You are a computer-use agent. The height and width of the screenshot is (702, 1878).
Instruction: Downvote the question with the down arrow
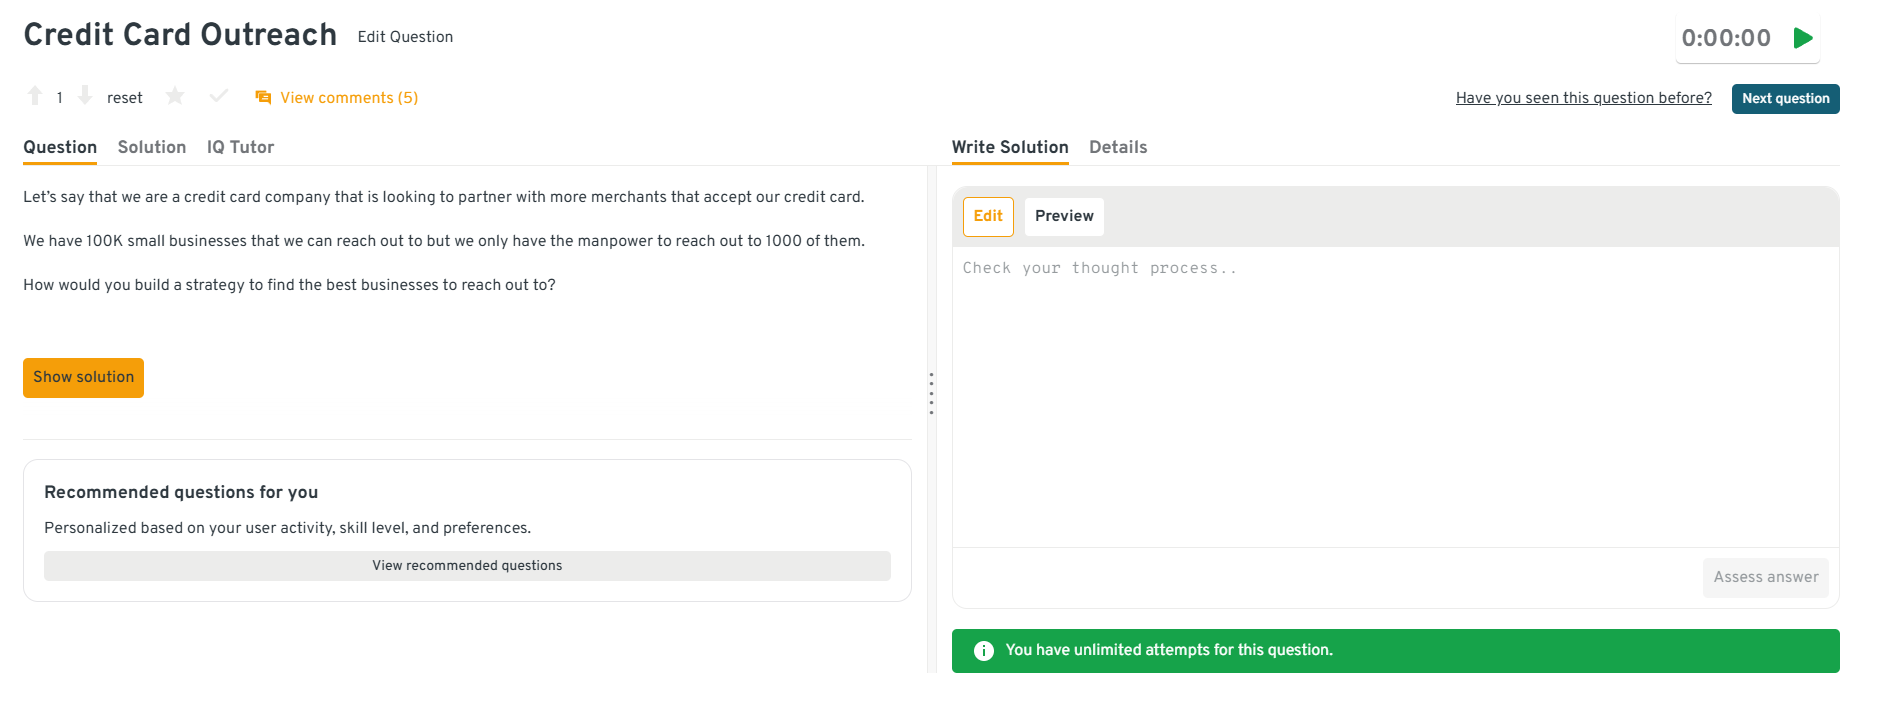(x=85, y=96)
